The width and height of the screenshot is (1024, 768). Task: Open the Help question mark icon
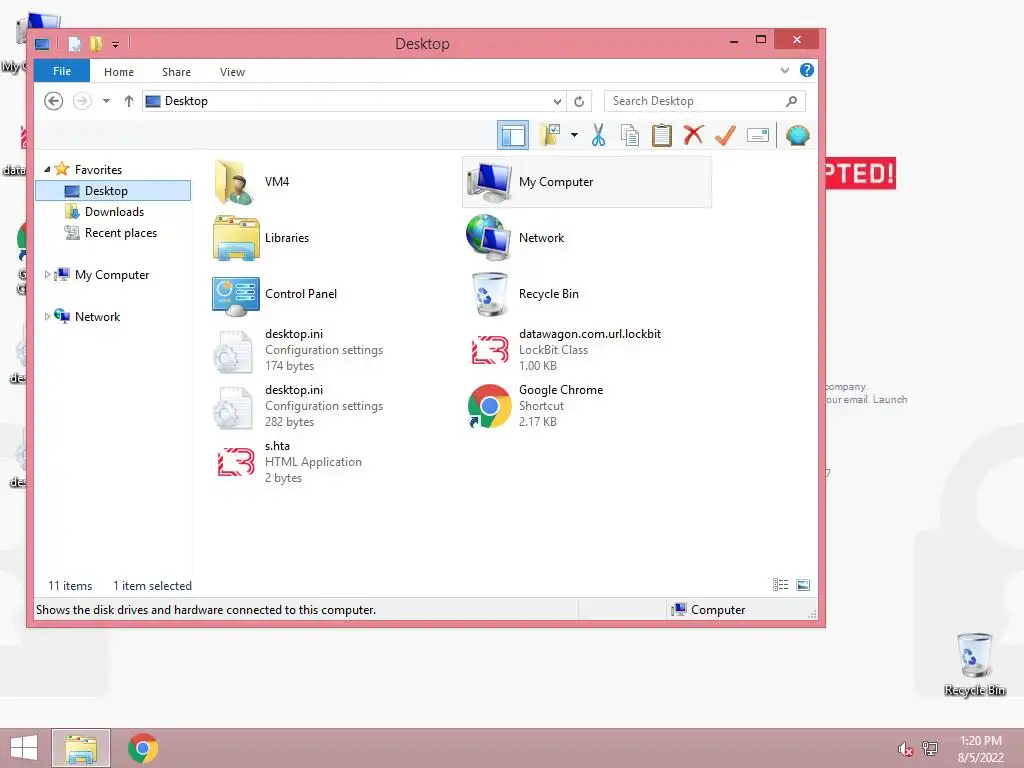[807, 70]
